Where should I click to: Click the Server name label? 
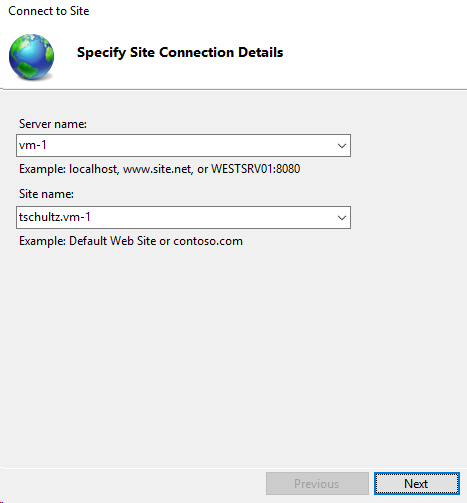point(53,124)
